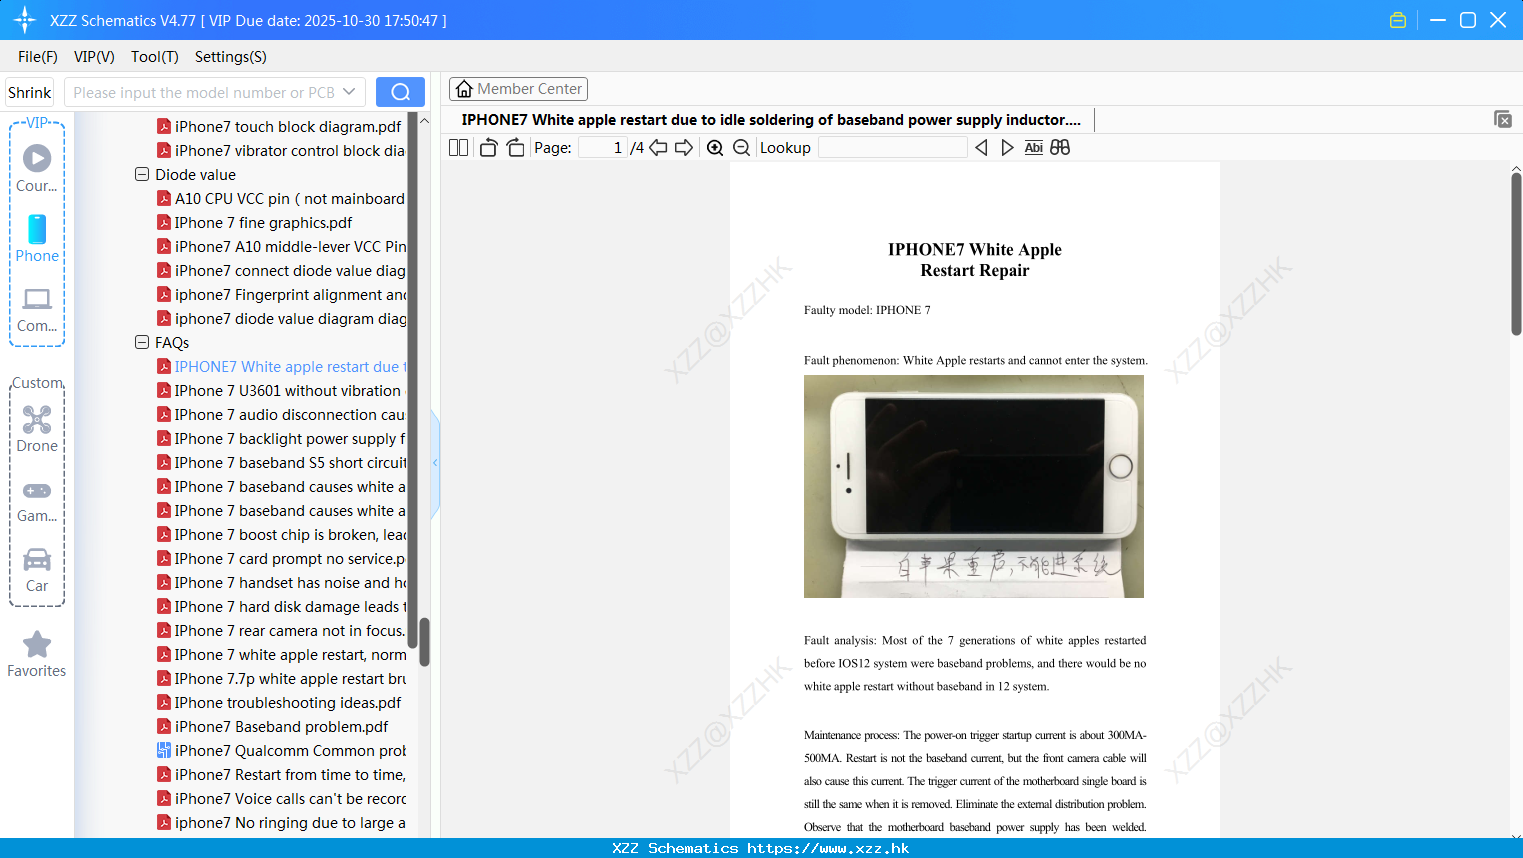This screenshot has height=858, width=1523.
Task: Open IPhone 7 baseband S5 short circuit
Action: (281, 462)
